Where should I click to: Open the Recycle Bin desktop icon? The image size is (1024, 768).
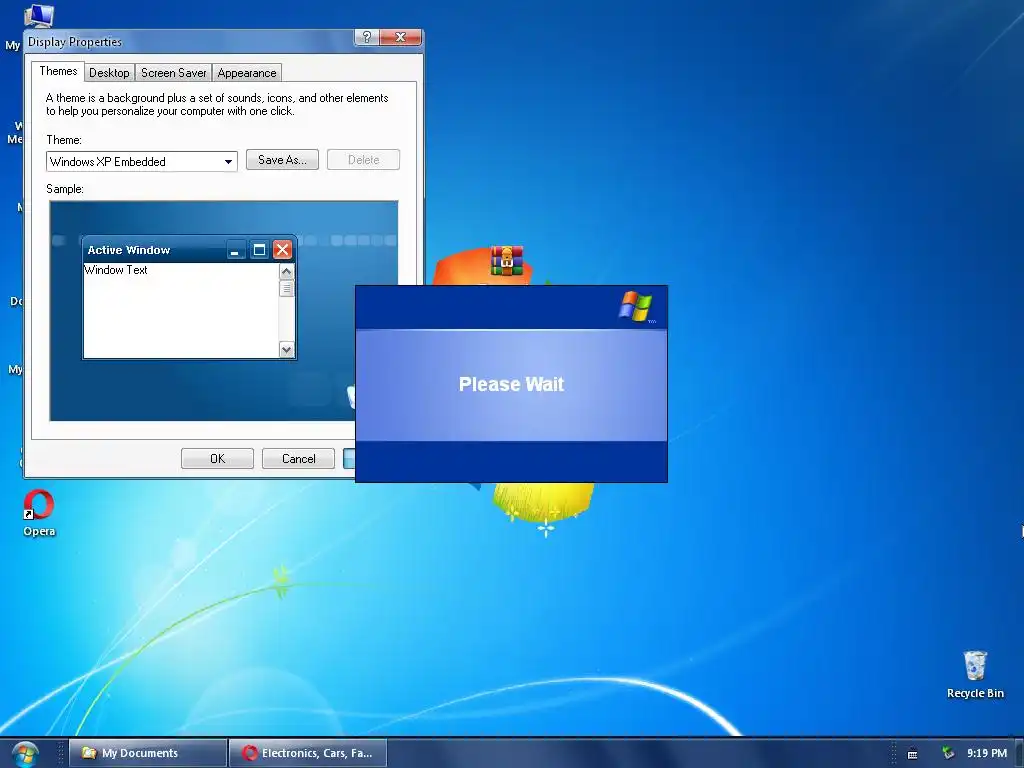point(975,674)
